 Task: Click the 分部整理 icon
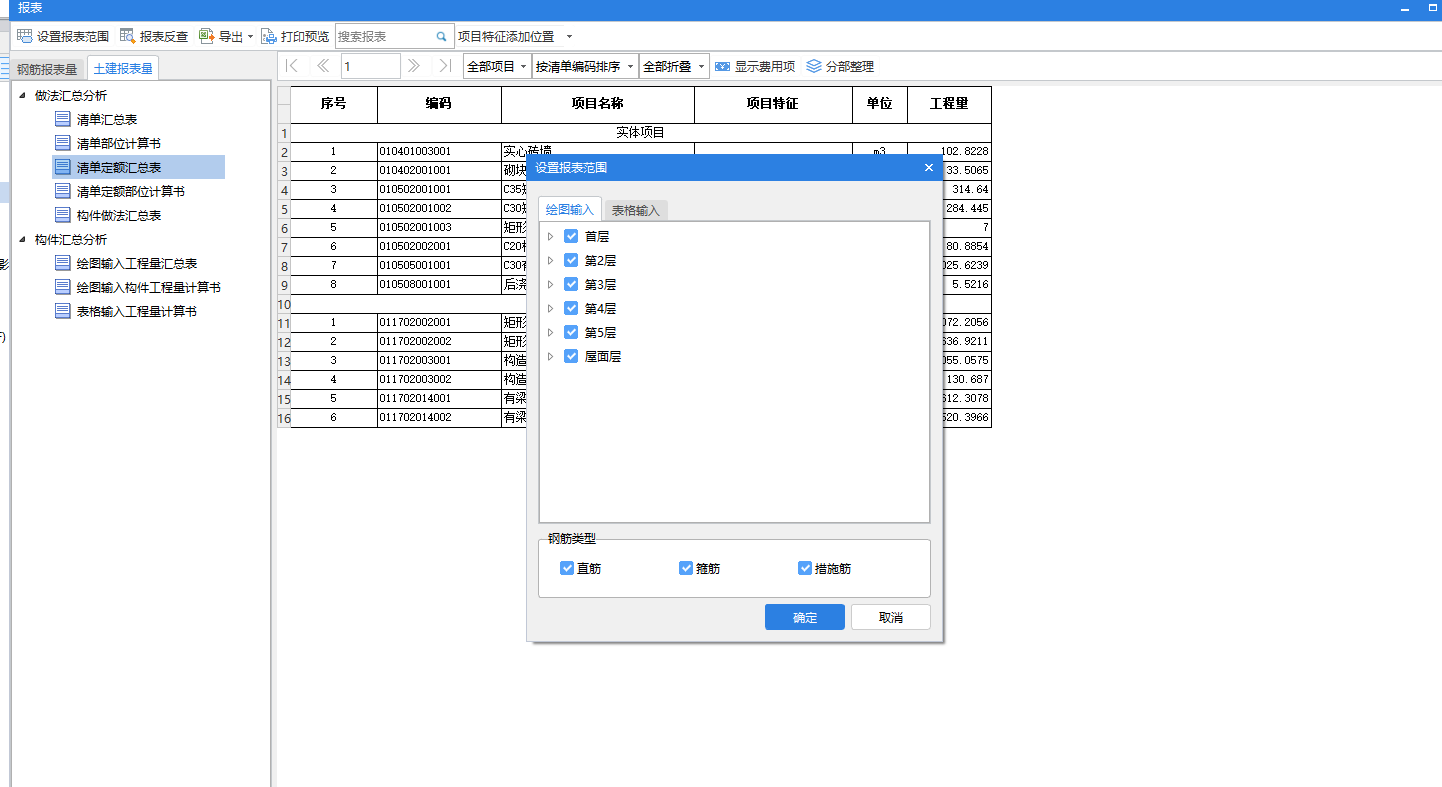[x=814, y=66]
